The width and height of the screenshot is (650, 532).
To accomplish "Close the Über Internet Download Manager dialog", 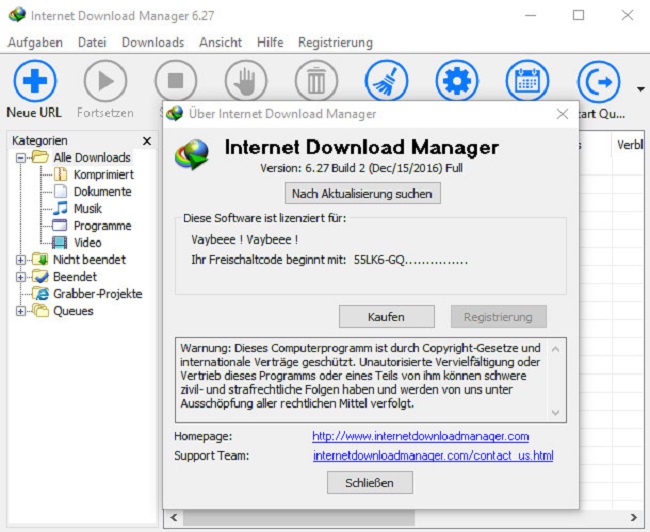I will pos(562,114).
